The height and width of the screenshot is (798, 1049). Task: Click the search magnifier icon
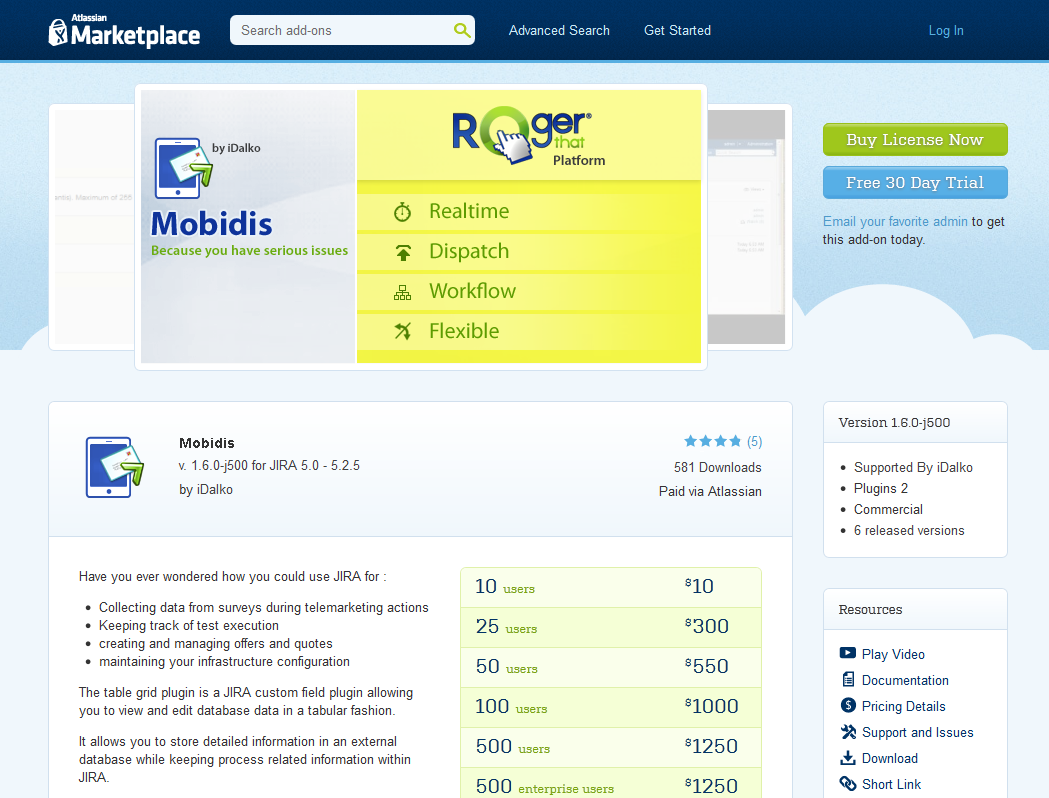461,30
